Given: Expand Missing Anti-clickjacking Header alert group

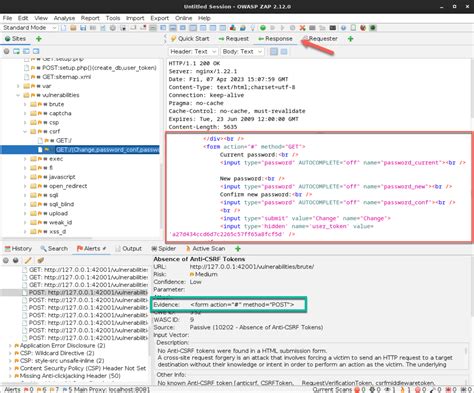Looking at the screenshot, I should coord(10,376).
